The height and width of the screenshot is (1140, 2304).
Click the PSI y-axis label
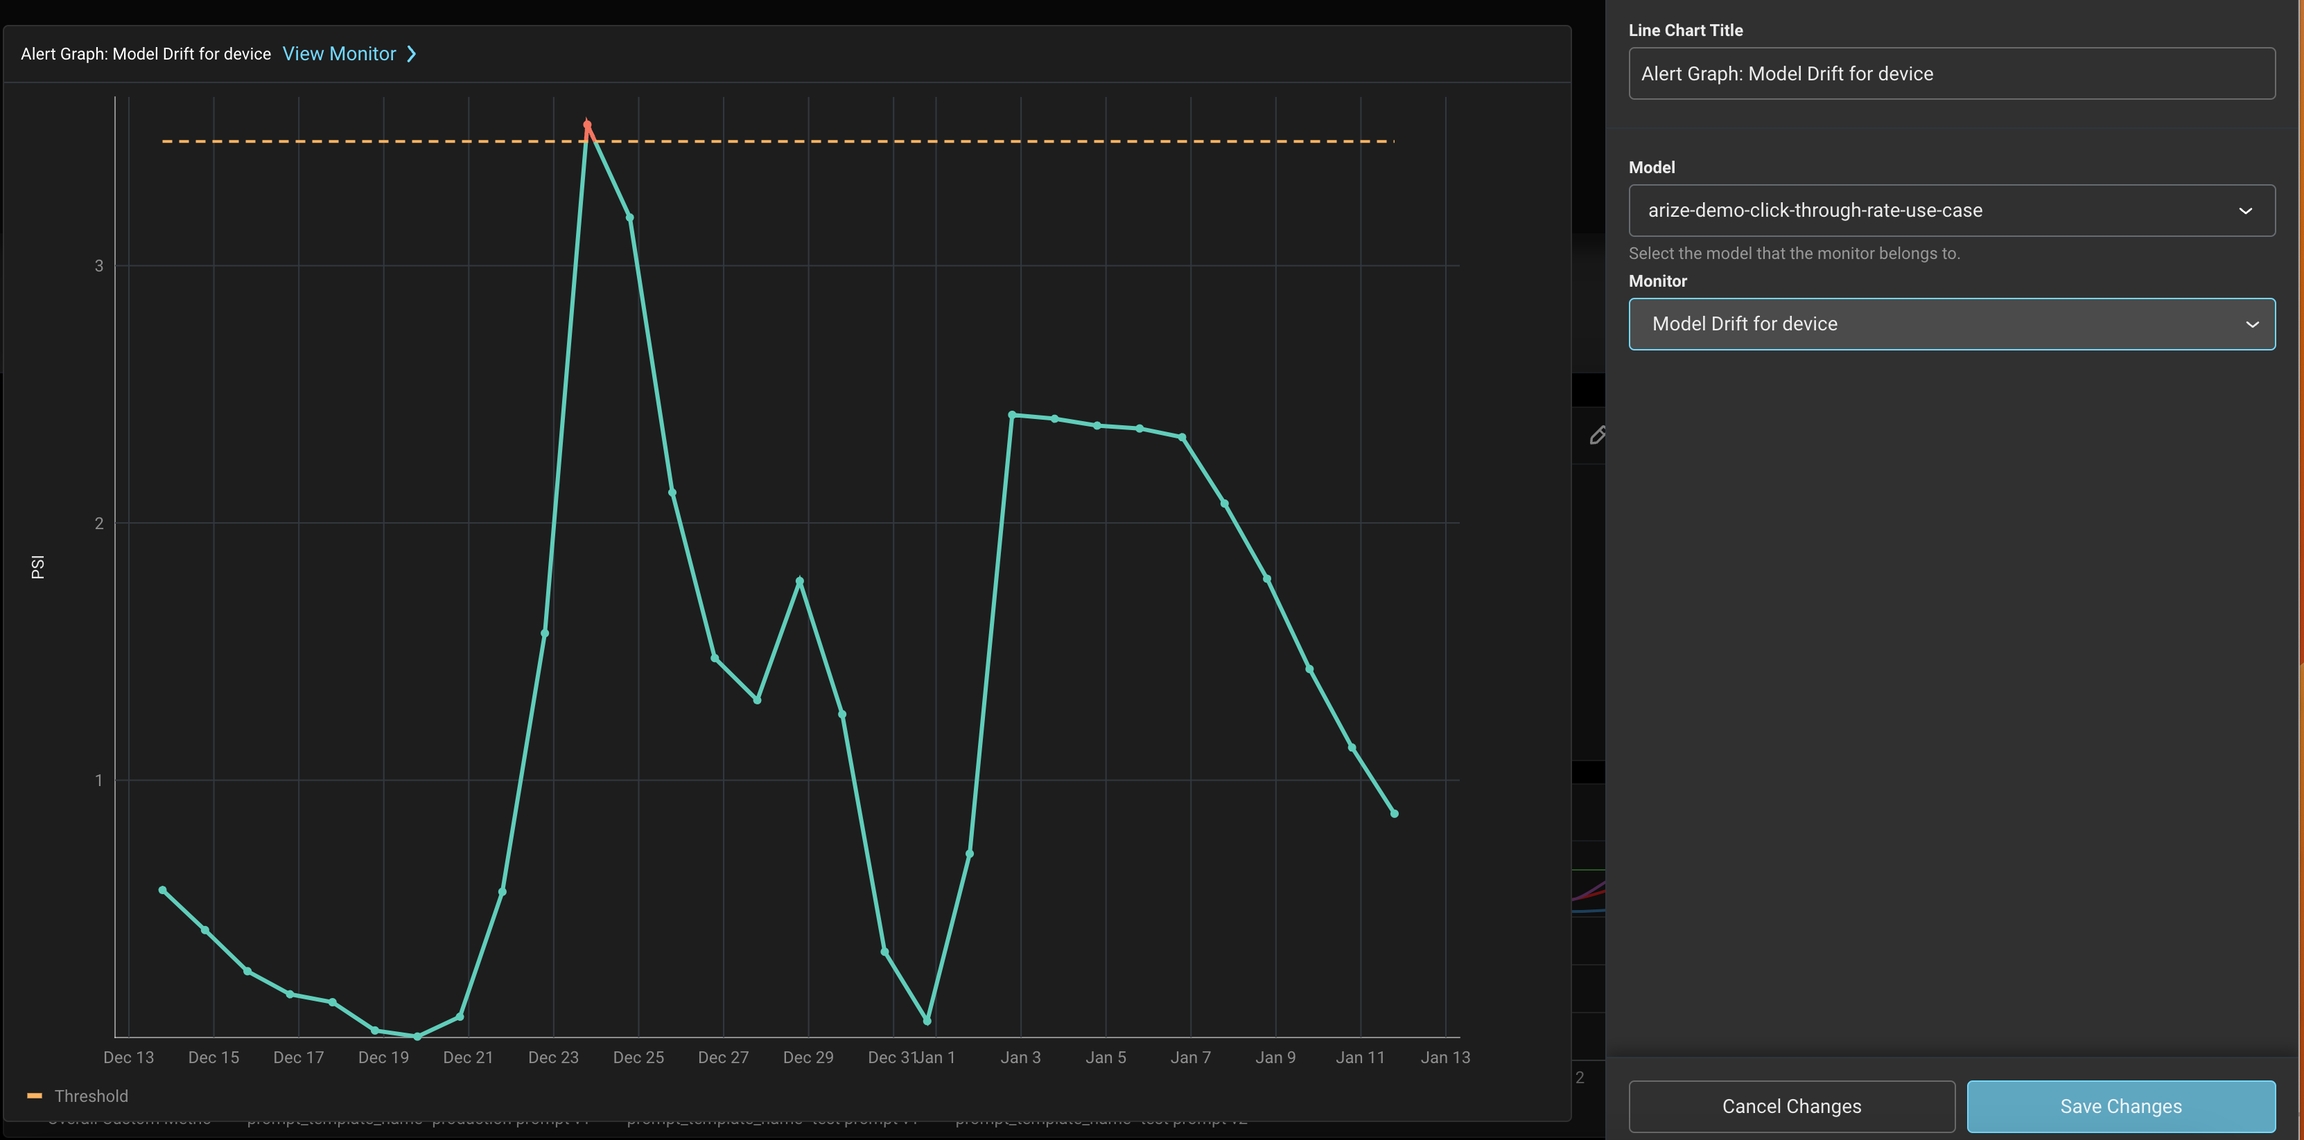(x=38, y=567)
